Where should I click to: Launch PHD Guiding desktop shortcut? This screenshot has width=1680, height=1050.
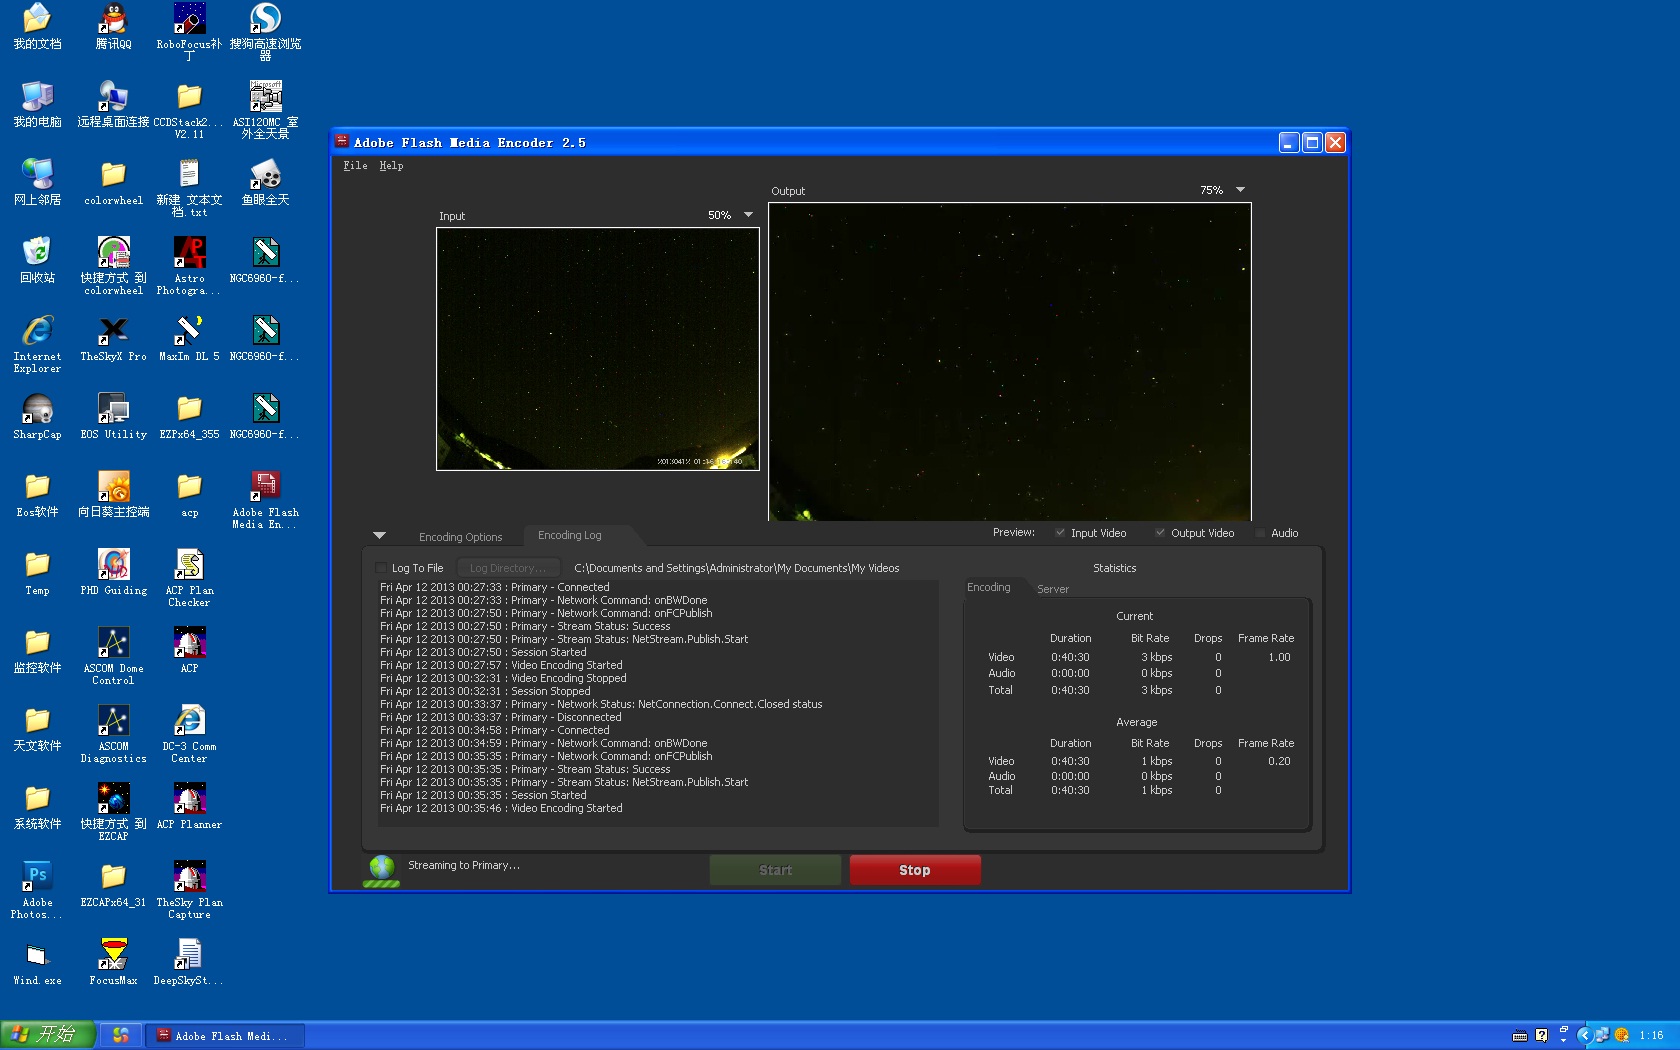pyautogui.click(x=113, y=572)
